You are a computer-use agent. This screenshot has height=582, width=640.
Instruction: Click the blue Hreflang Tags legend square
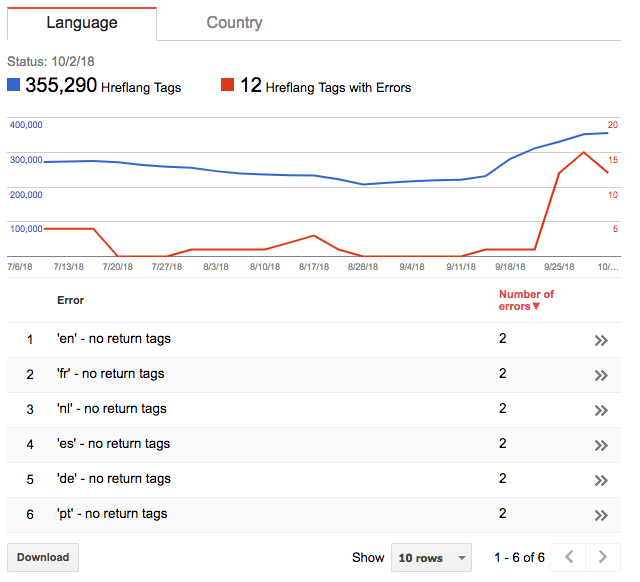tap(13, 84)
